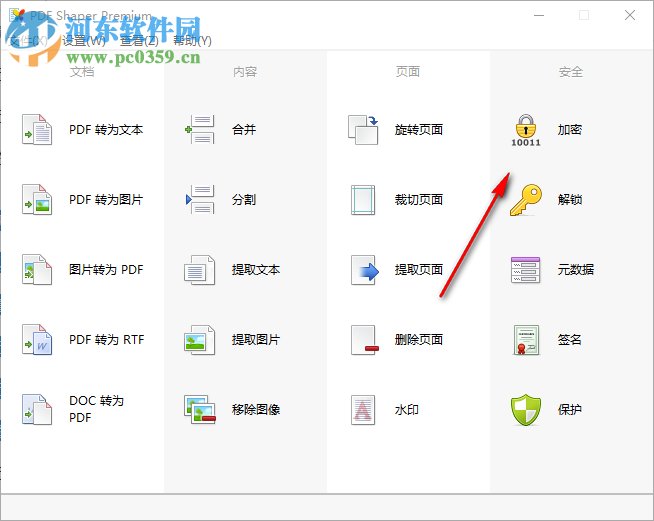Close the PDF Shaper Premium window
Screen dimensions: 654x521
[630, 15]
